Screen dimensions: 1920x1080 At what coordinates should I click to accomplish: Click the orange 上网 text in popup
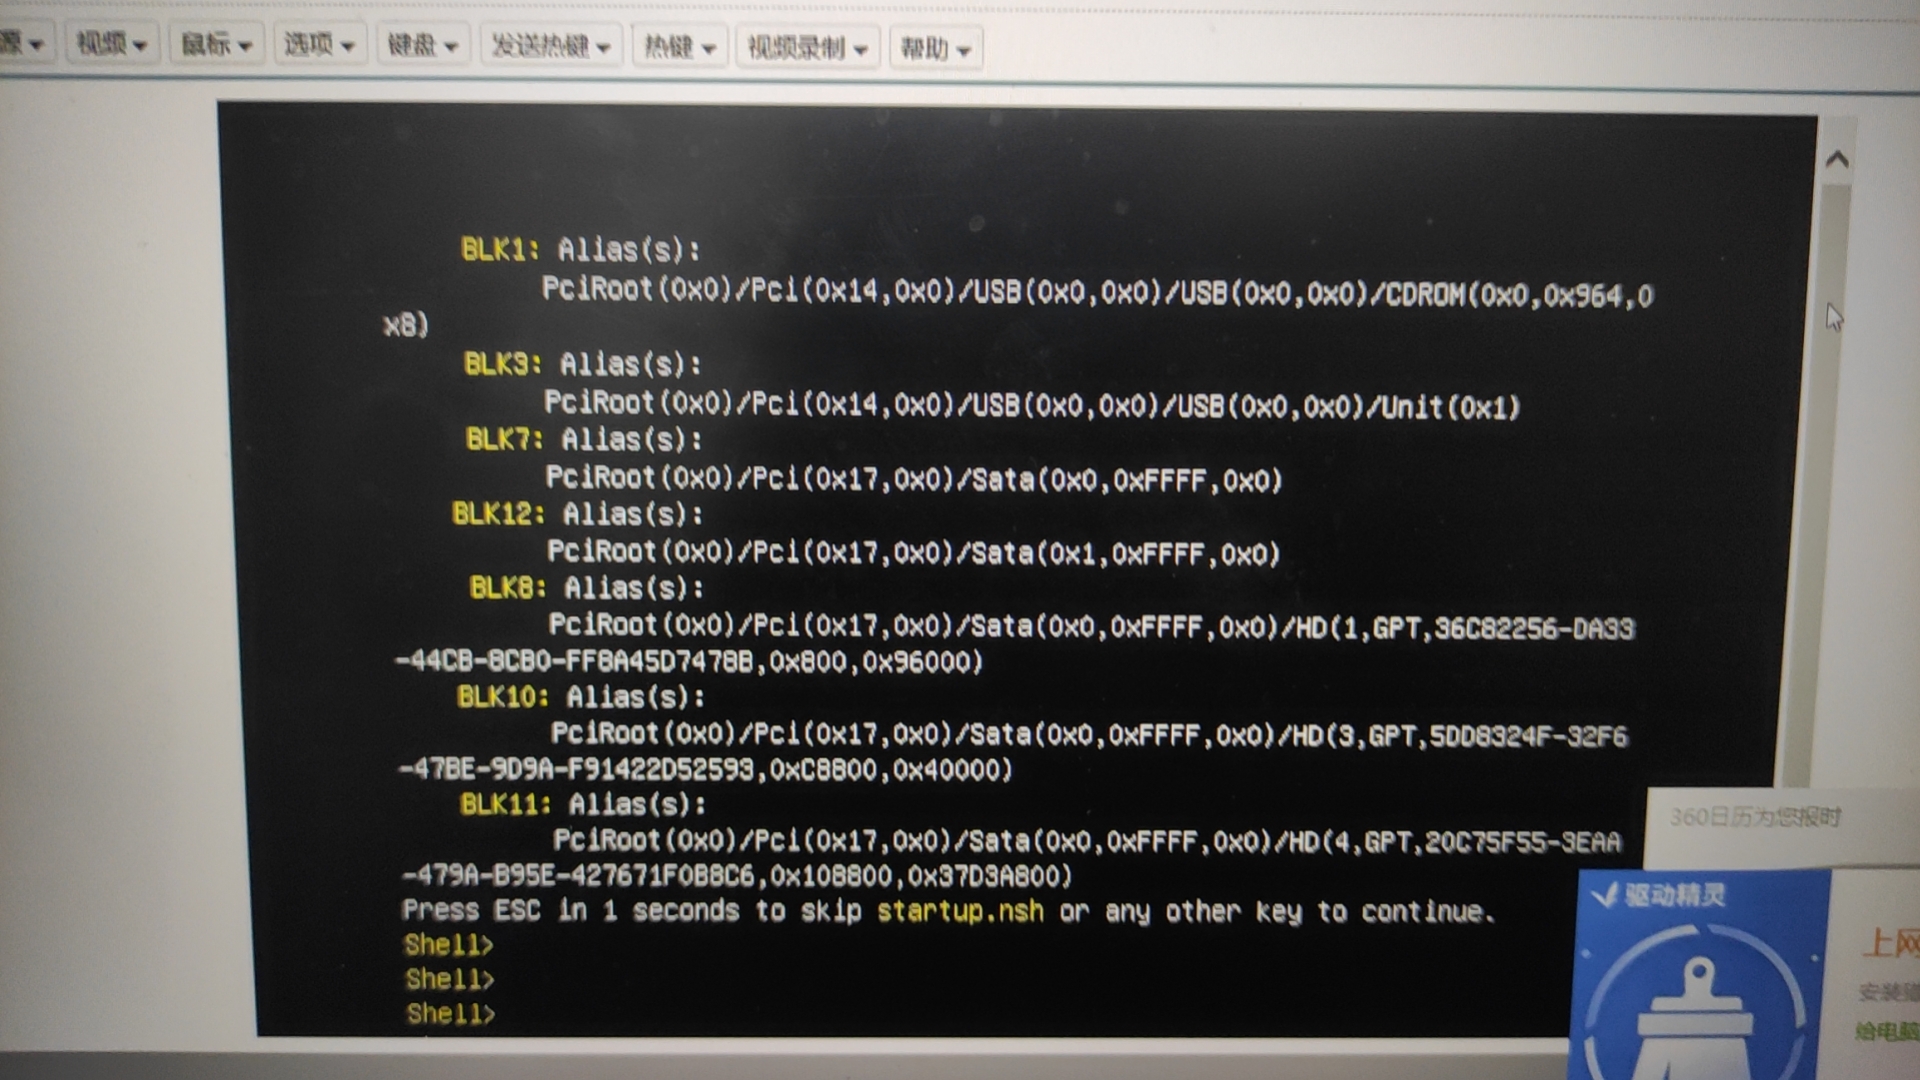click(1890, 942)
